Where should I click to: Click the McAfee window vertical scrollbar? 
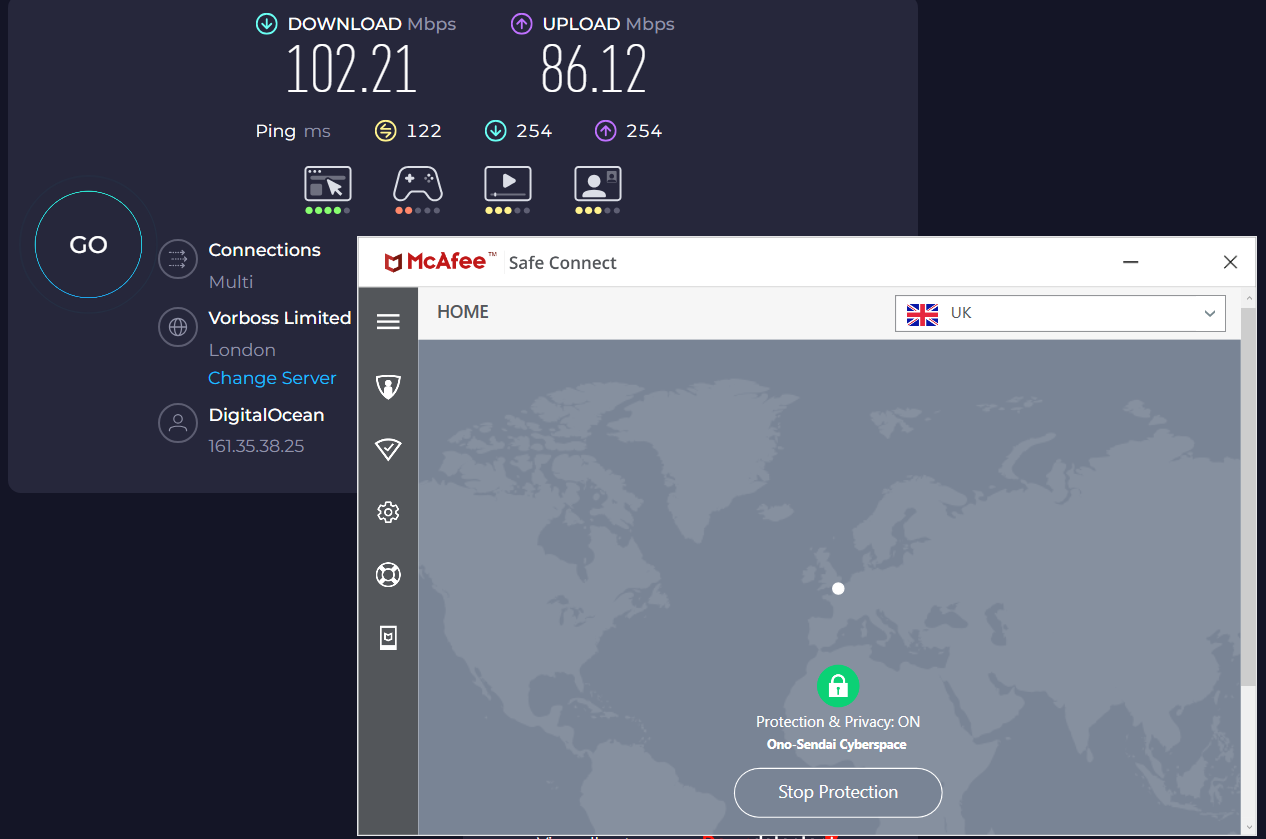(x=1248, y=498)
